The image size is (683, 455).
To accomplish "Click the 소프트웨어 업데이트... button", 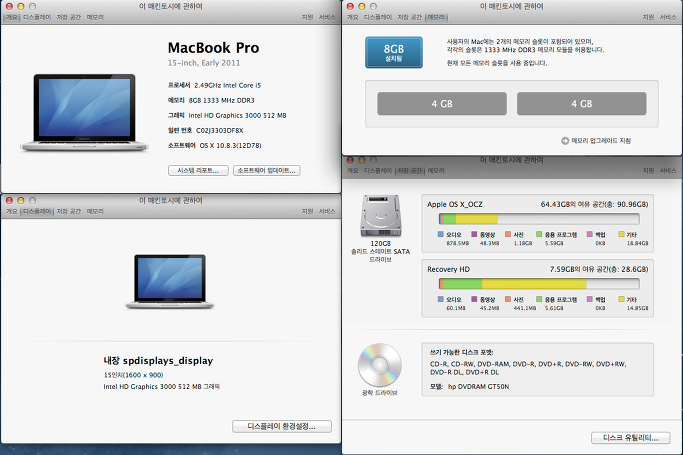I will (267, 170).
